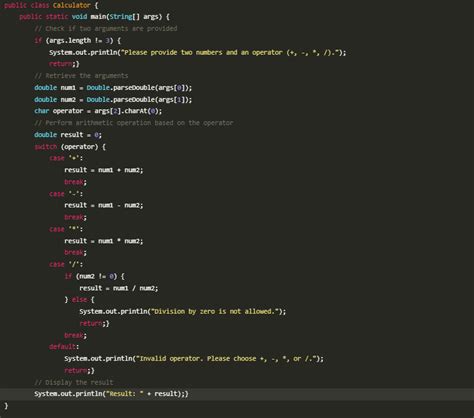Click the "default:" label
Viewport: 474px width, 418px height.
pos(64,347)
